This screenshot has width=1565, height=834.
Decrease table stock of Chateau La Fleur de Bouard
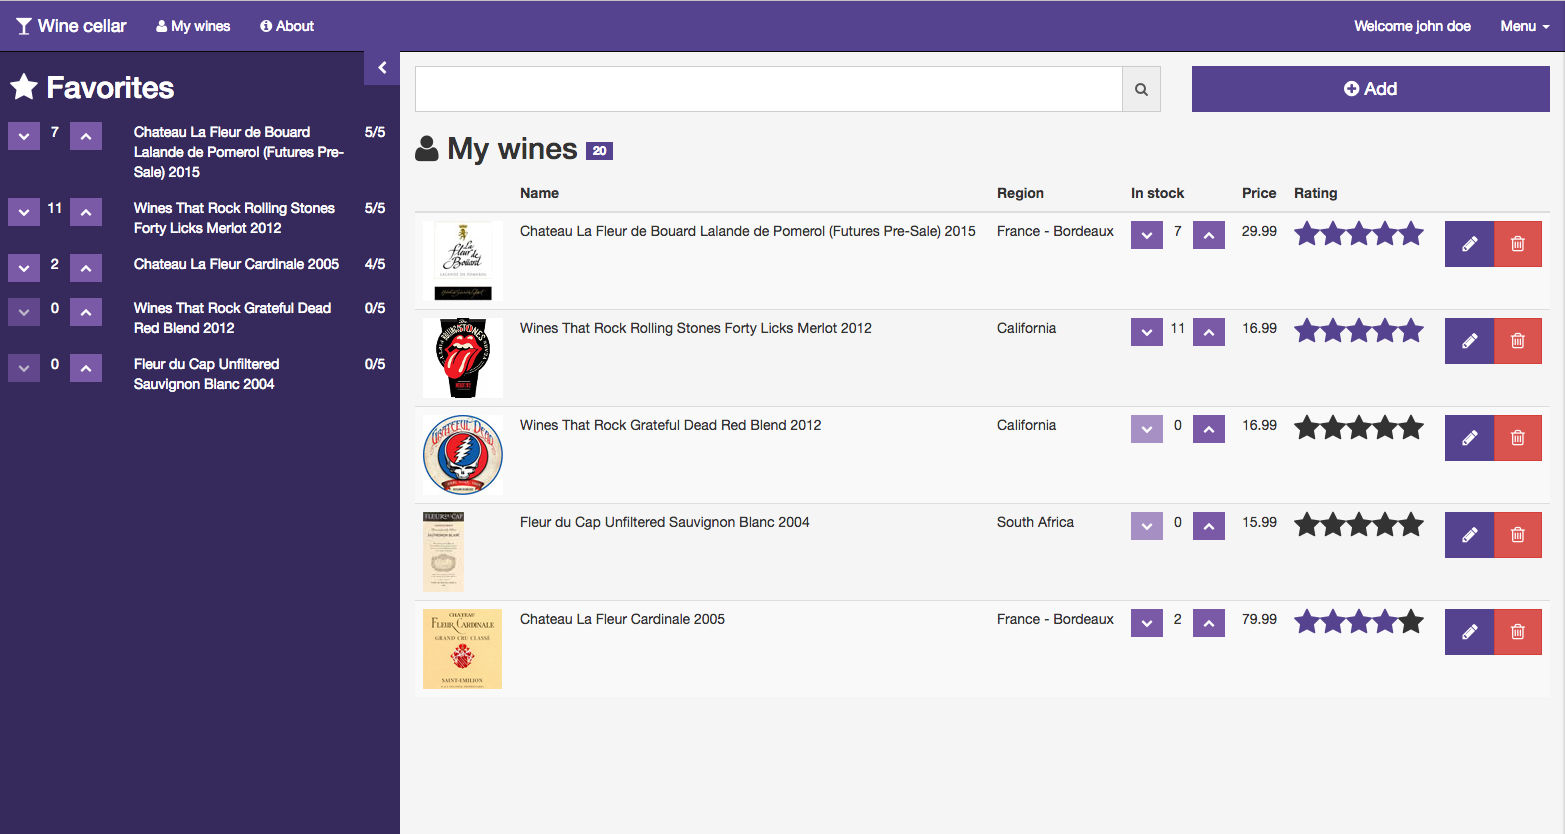[1147, 235]
